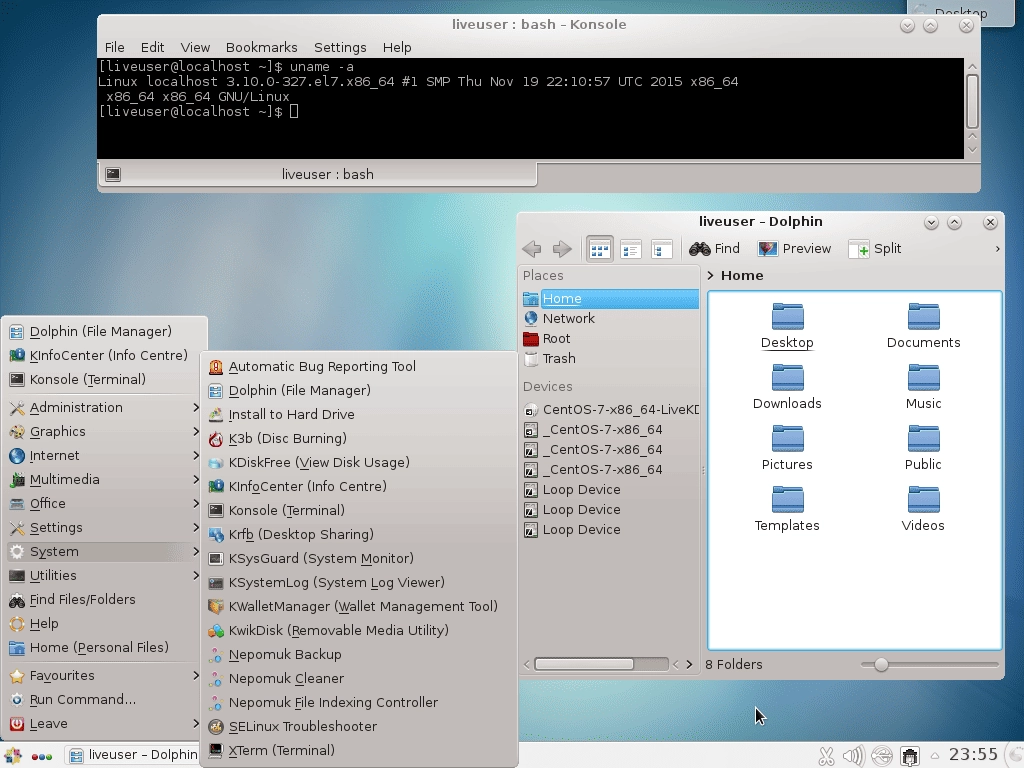The width and height of the screenshot is (1024, 768).
Task: Click Find Files/Folders in launcher menu
Action: tap(104, 600)
